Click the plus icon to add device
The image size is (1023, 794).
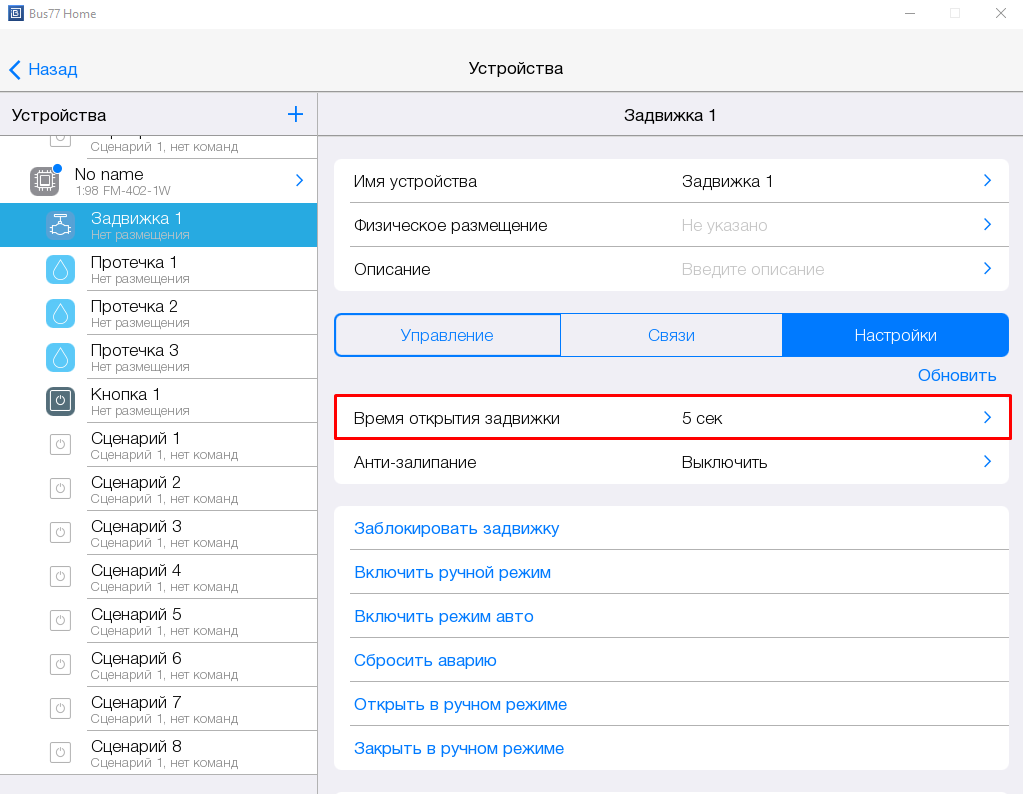pos(295,115)
